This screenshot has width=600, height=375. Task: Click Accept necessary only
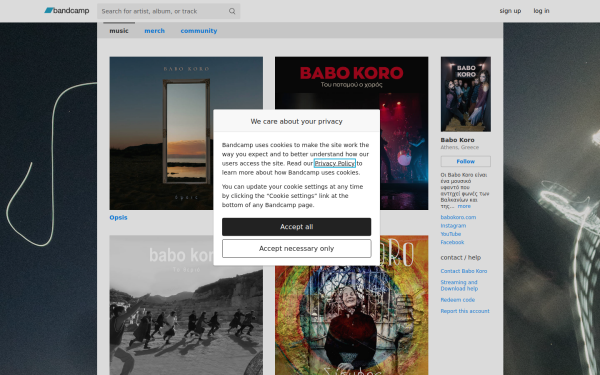(297, 249)
